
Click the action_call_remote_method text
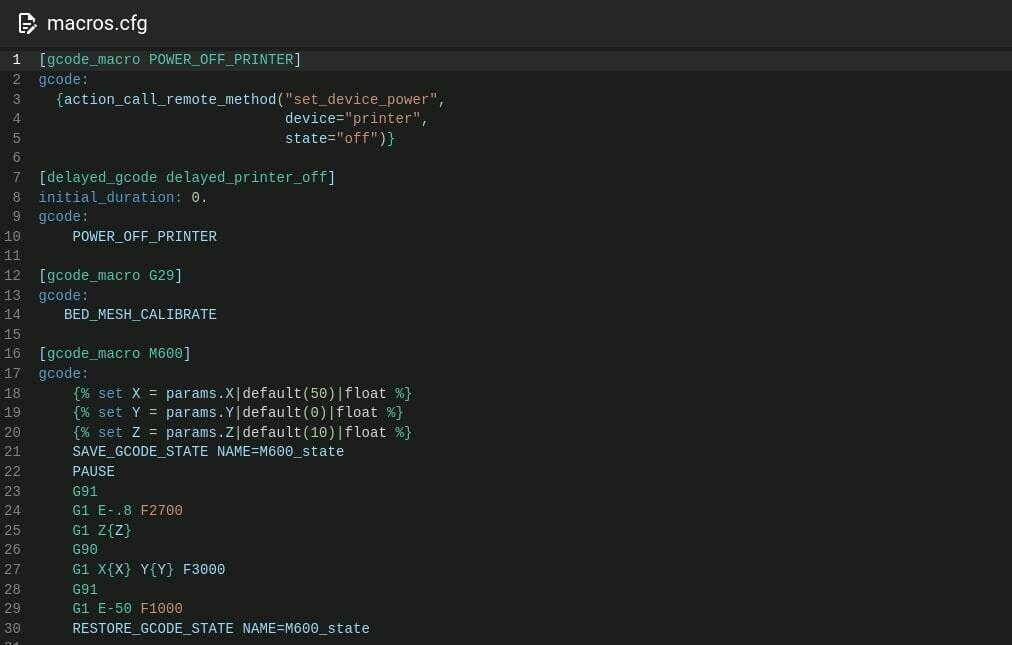pyautogui.click(x=170, y=99)
